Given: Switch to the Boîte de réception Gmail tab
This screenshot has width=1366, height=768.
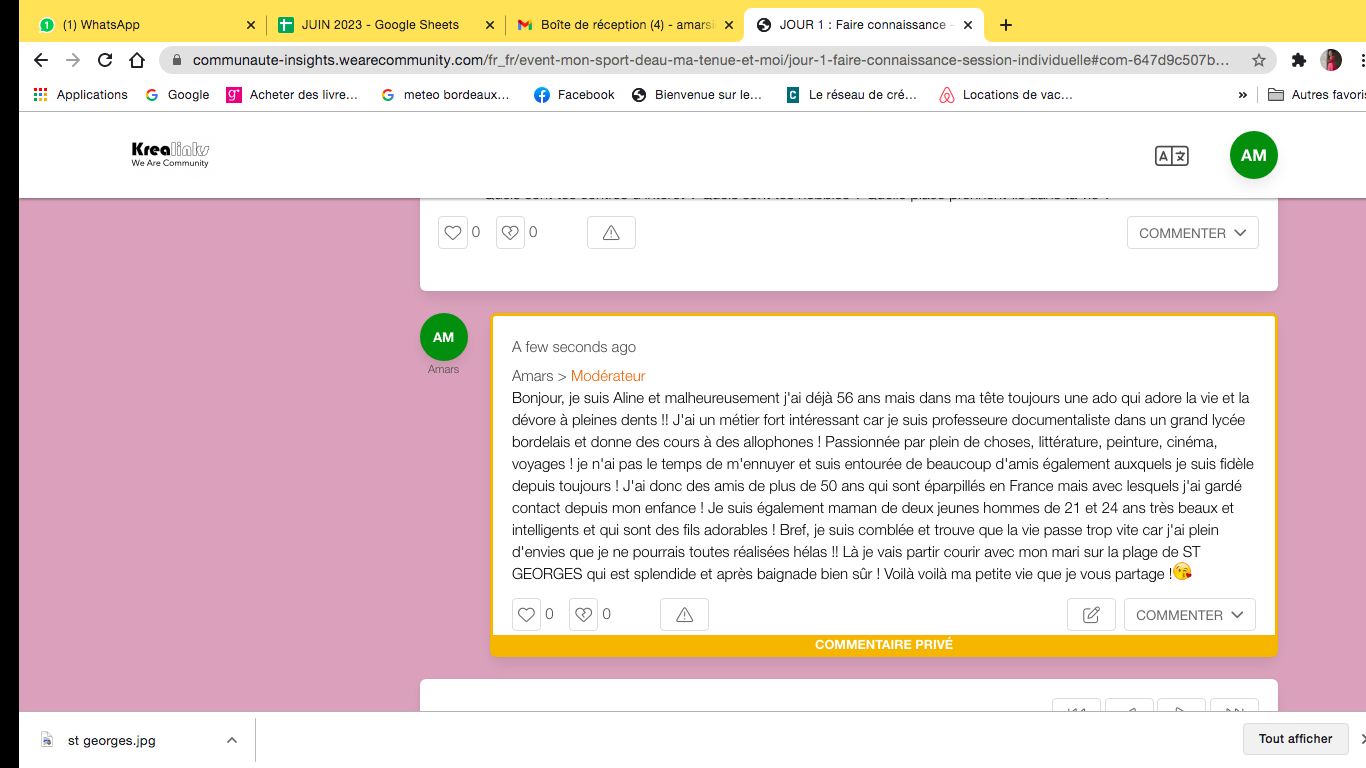Looking at the screenshot, I should click(x=624, y=25).
